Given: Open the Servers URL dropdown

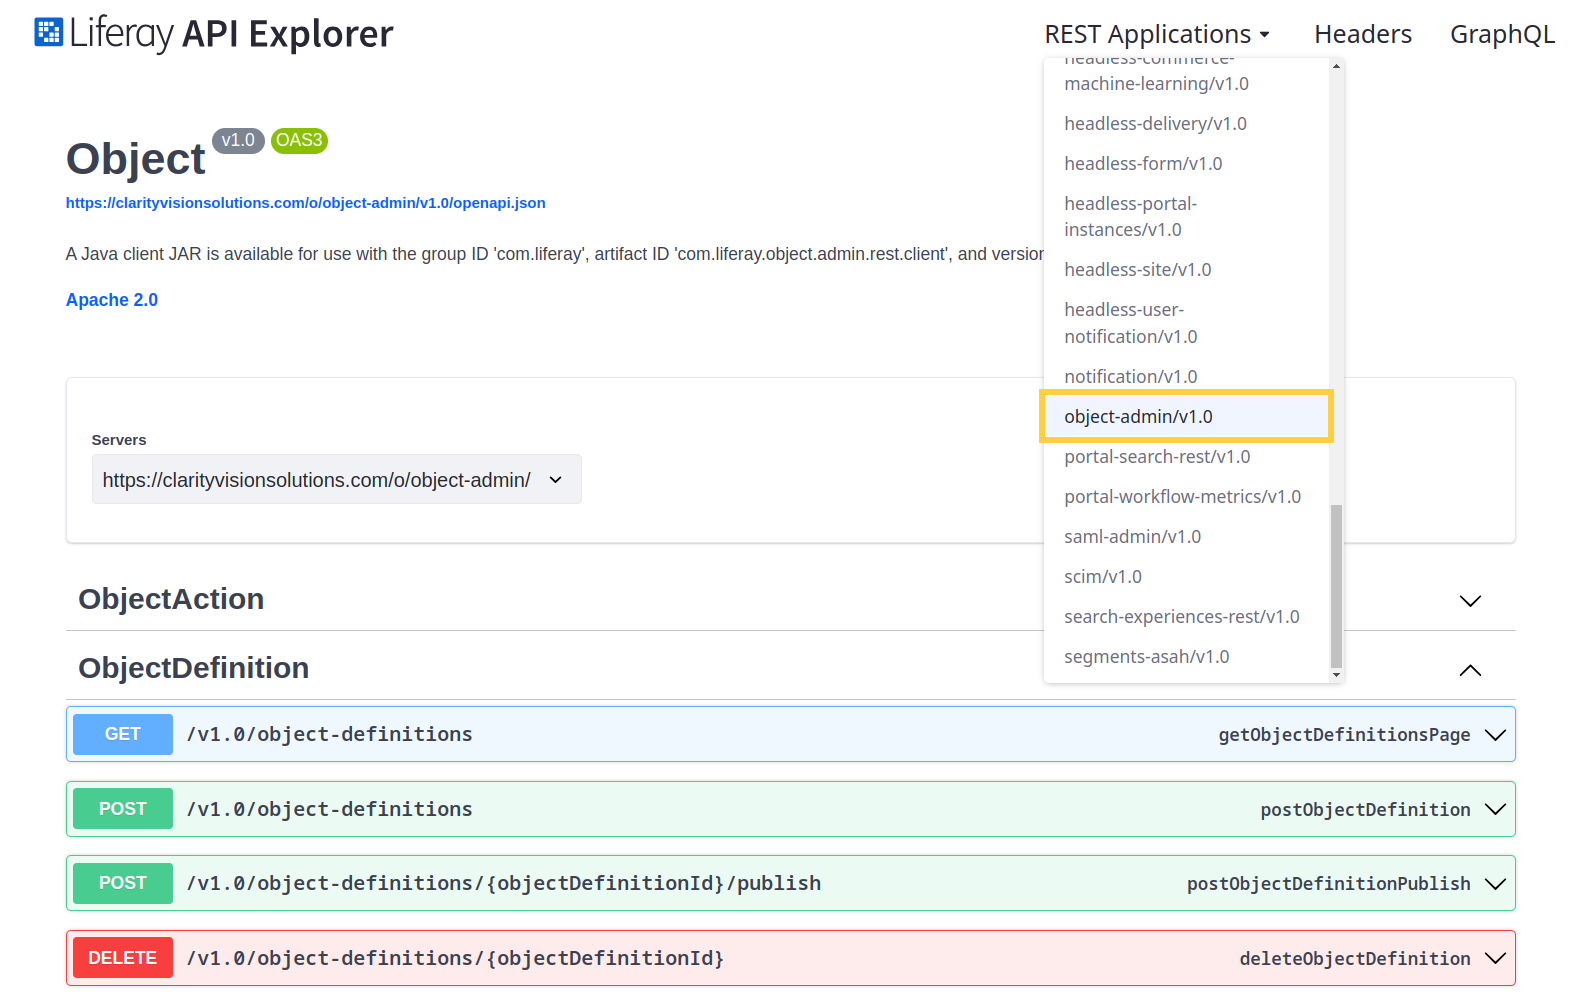Looking at the screenshot, I should point(336,480).
